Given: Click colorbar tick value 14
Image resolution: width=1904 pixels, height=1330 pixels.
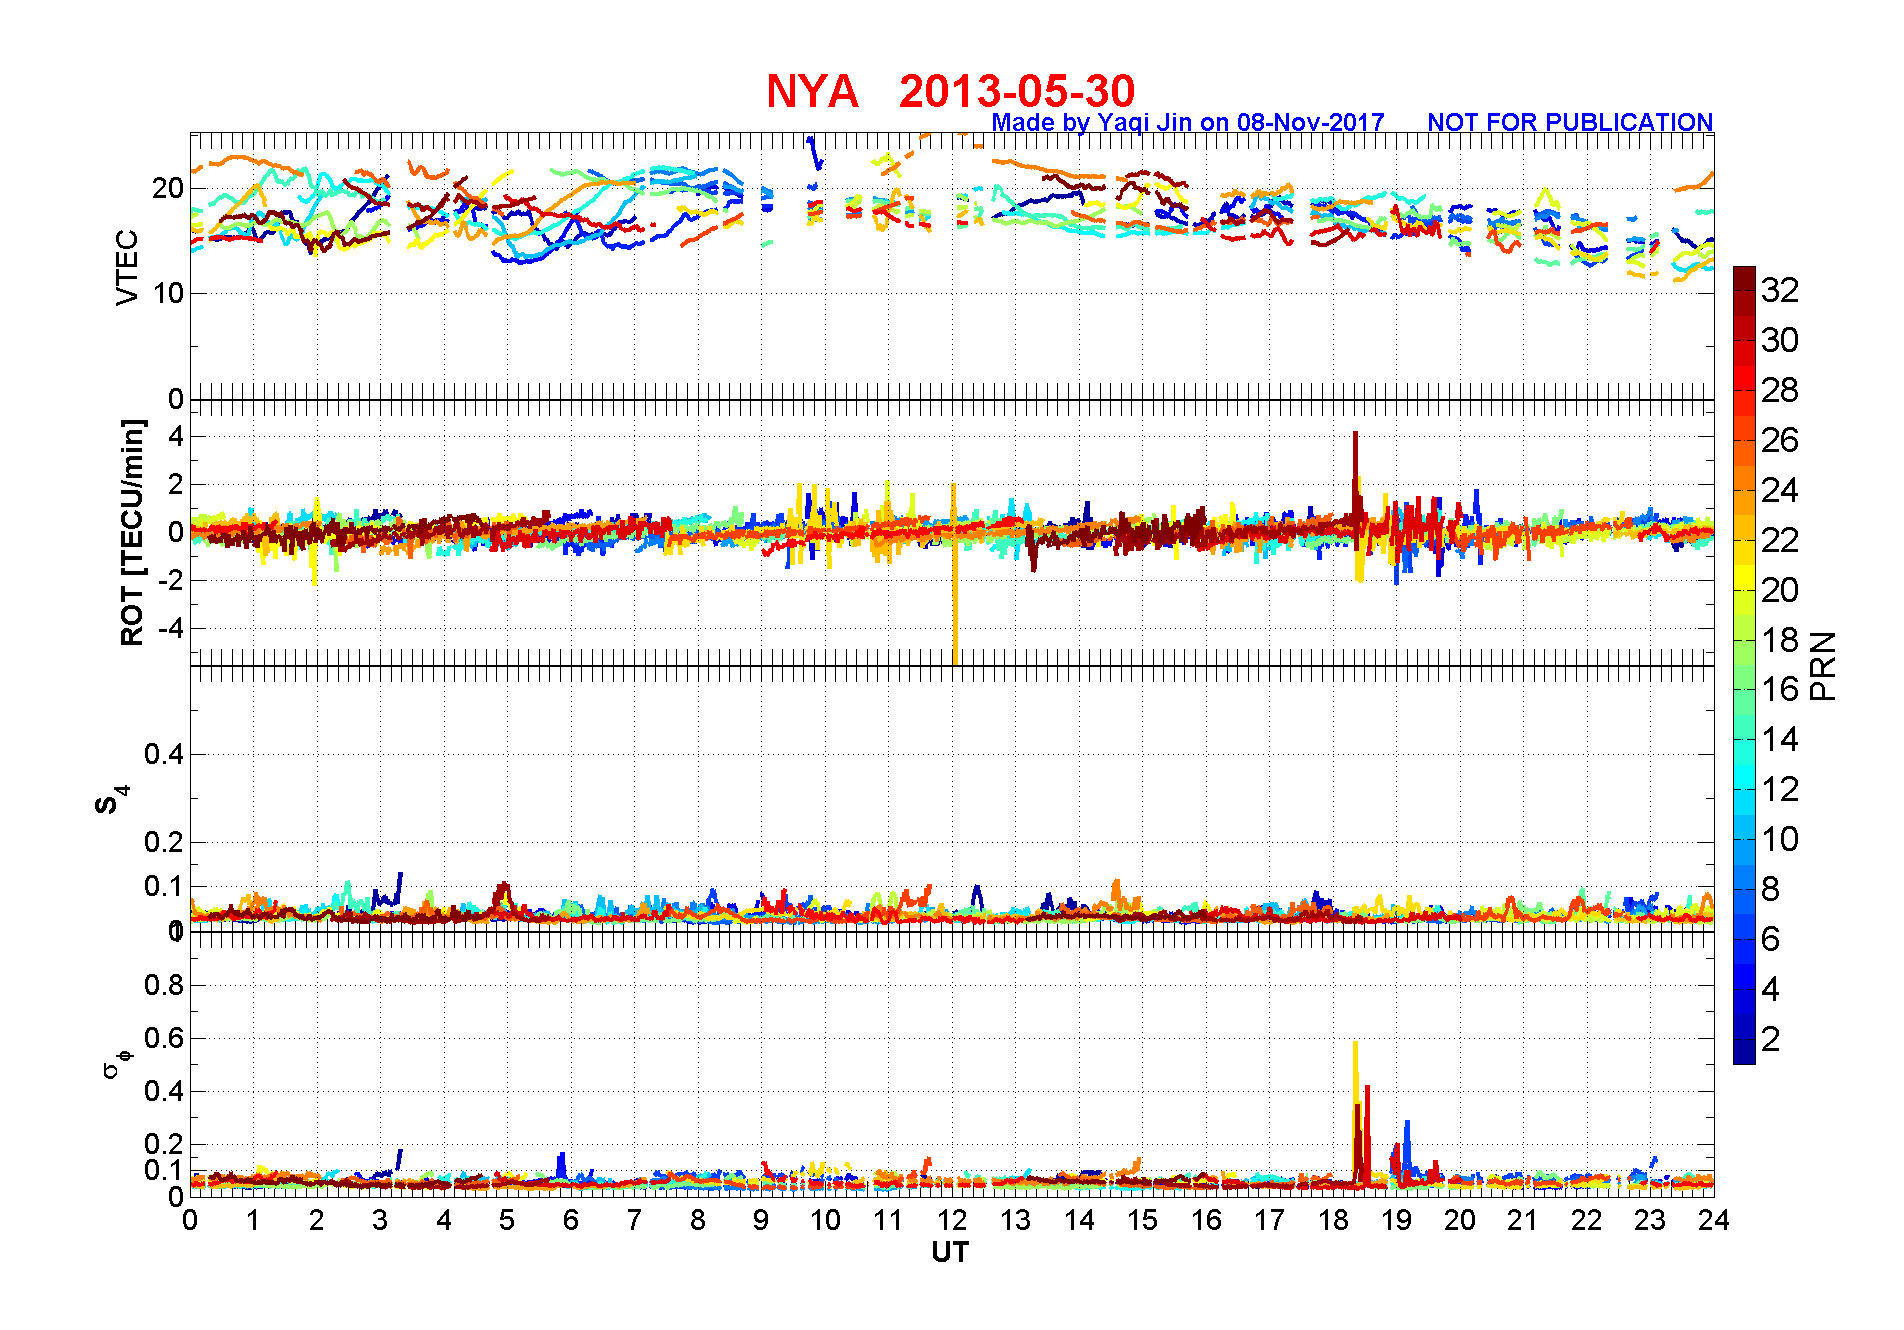Looking at the screenshot, I should coord(1780,739).
